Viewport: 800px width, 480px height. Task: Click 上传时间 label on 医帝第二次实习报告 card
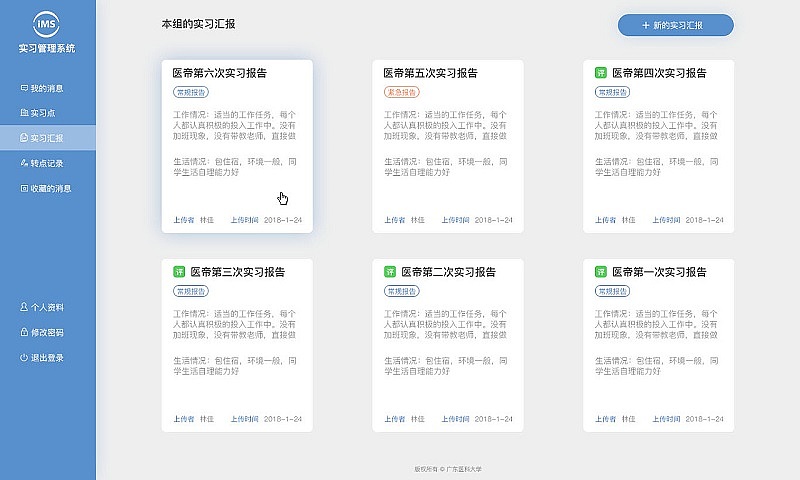coord(456,419)
